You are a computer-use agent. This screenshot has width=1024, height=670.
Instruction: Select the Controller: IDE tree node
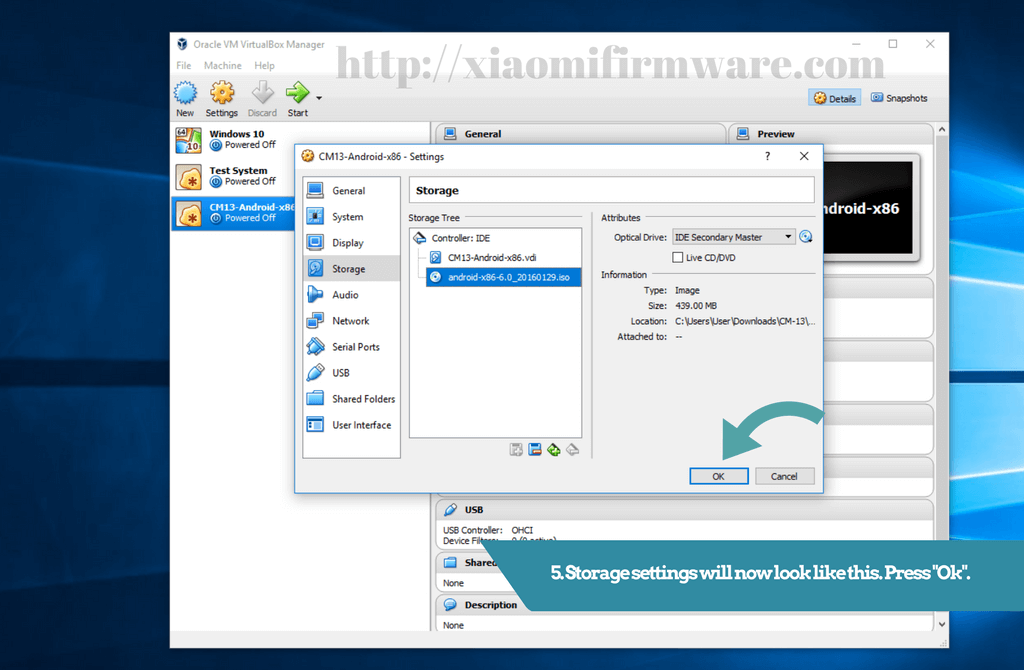[460, 238]
